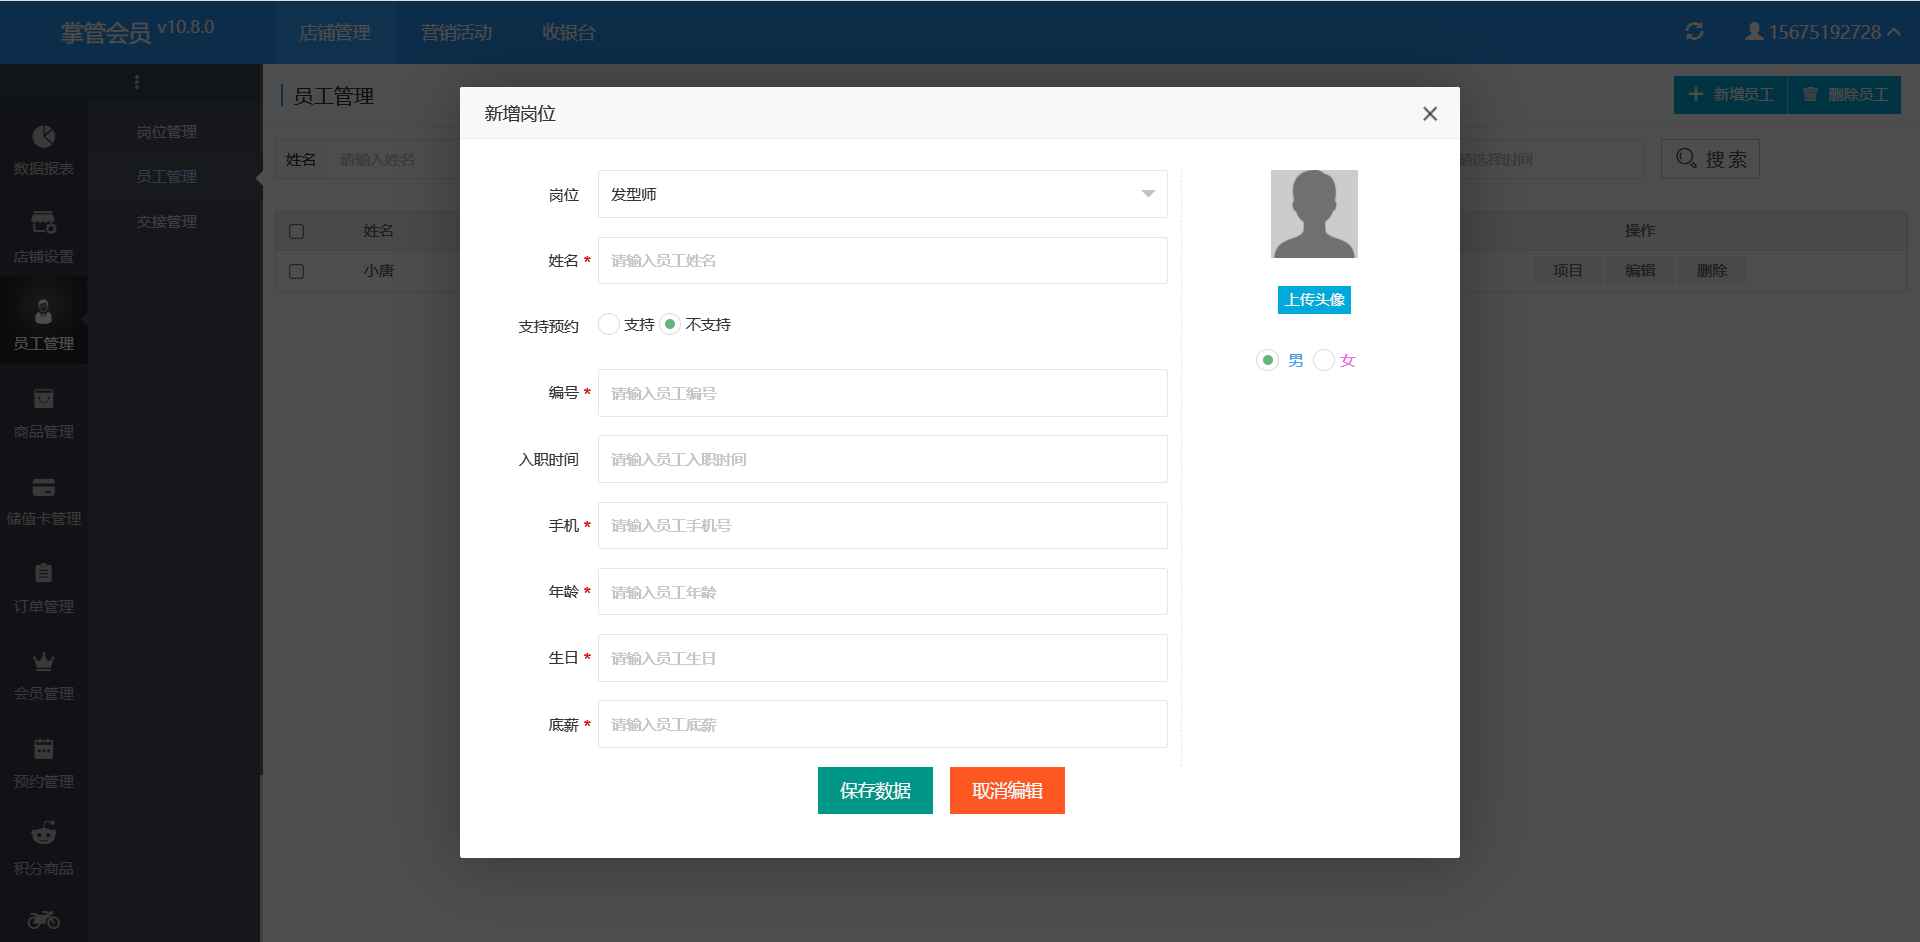Expand the 岗位 dropdown showing 发型师
This screenshot has width=1920, height=942.
[882, 194]
